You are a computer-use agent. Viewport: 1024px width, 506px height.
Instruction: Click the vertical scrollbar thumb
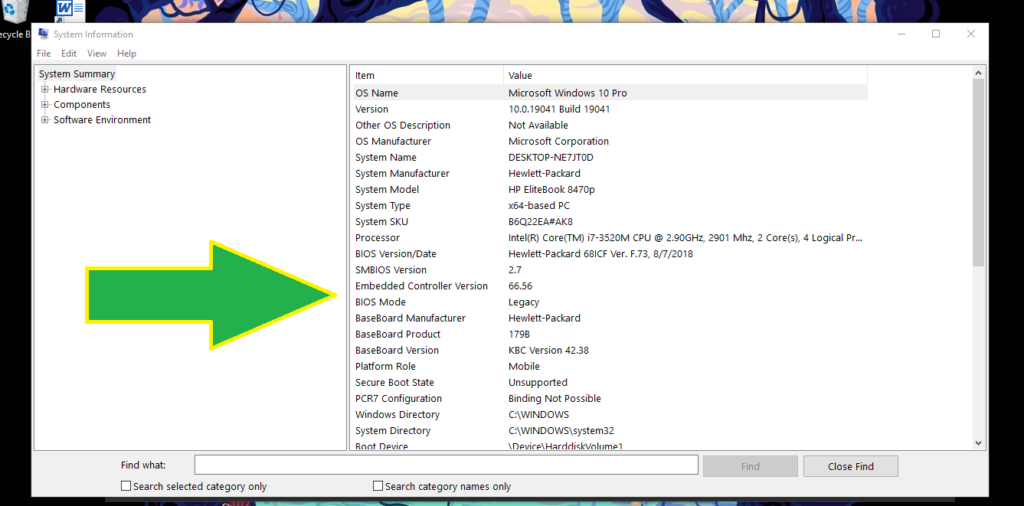point(978,172)
